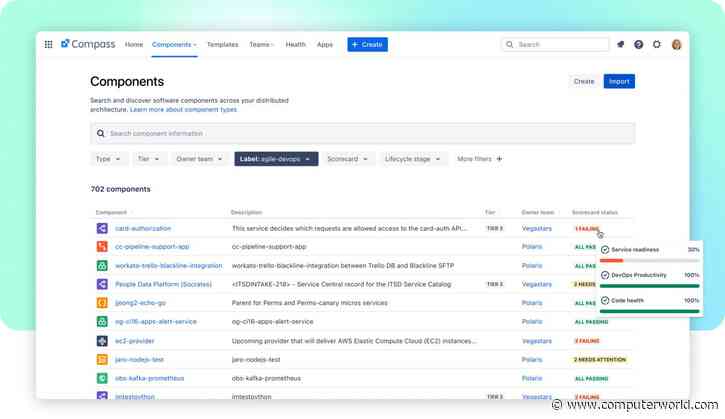
Task: Click the DevOps Productivity check icon
Action: click(605, 275)
